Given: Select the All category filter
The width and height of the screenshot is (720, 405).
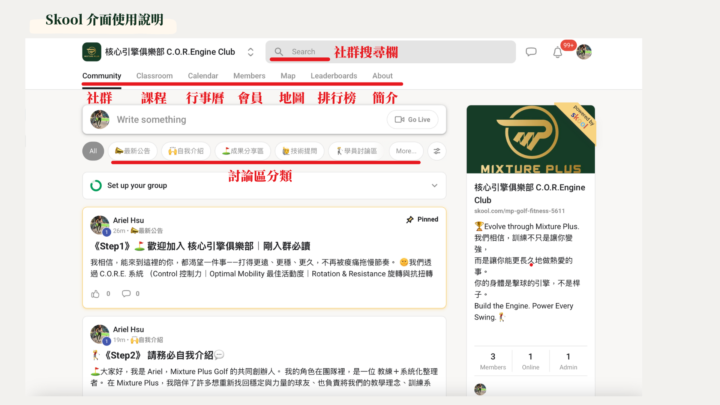Looking at the screenshot, I should pos(93,151).
